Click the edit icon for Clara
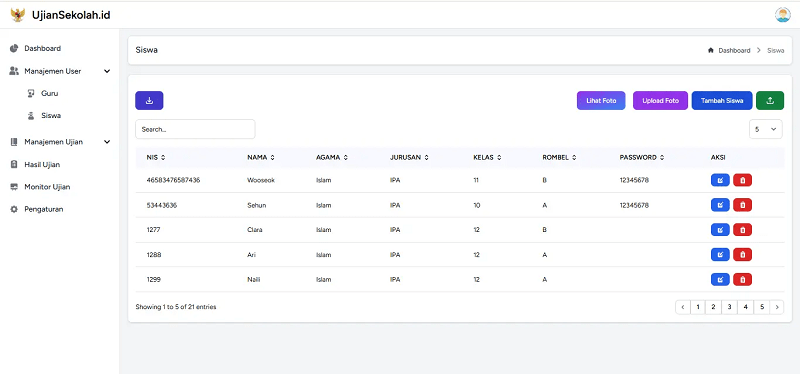 [x=720, y=230]
